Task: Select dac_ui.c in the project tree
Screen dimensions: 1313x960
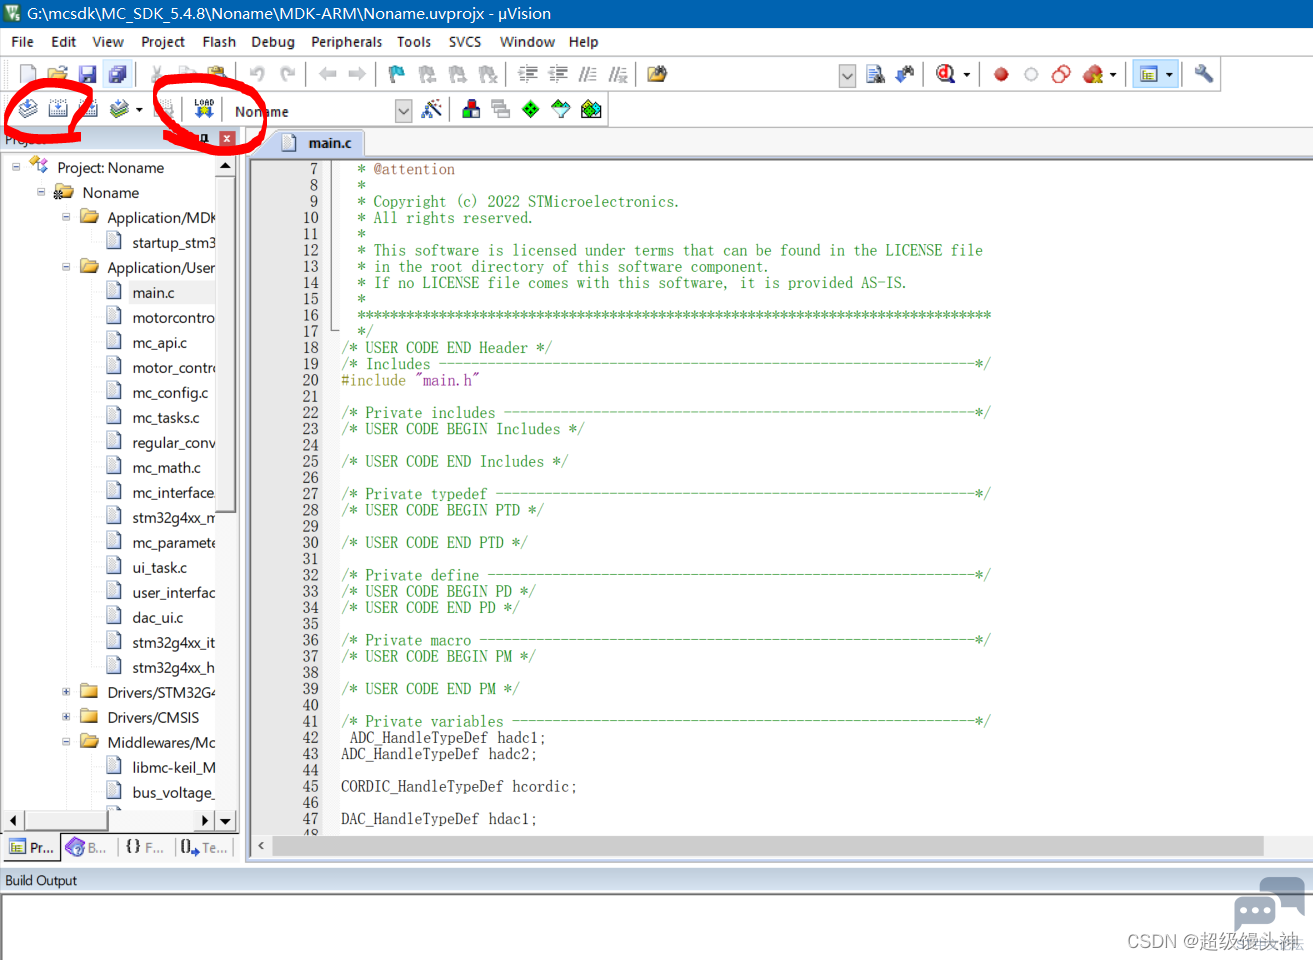Action: pos(158,618)
